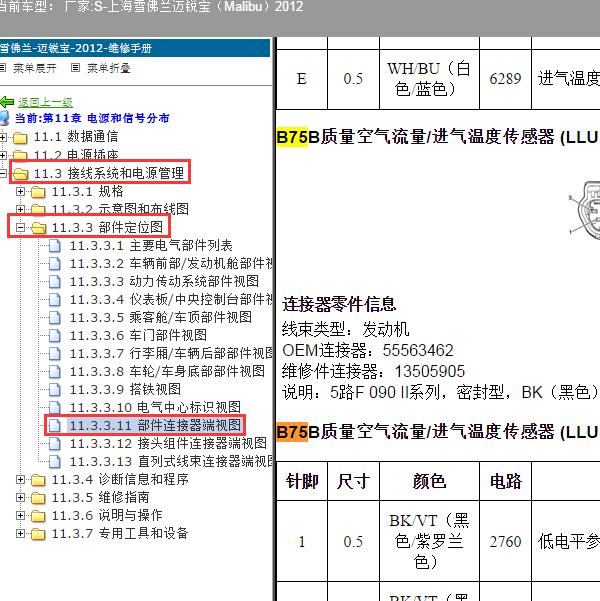
Task: Open 11.3.3.12 接头组件连接器端视图
Action: 168,443
